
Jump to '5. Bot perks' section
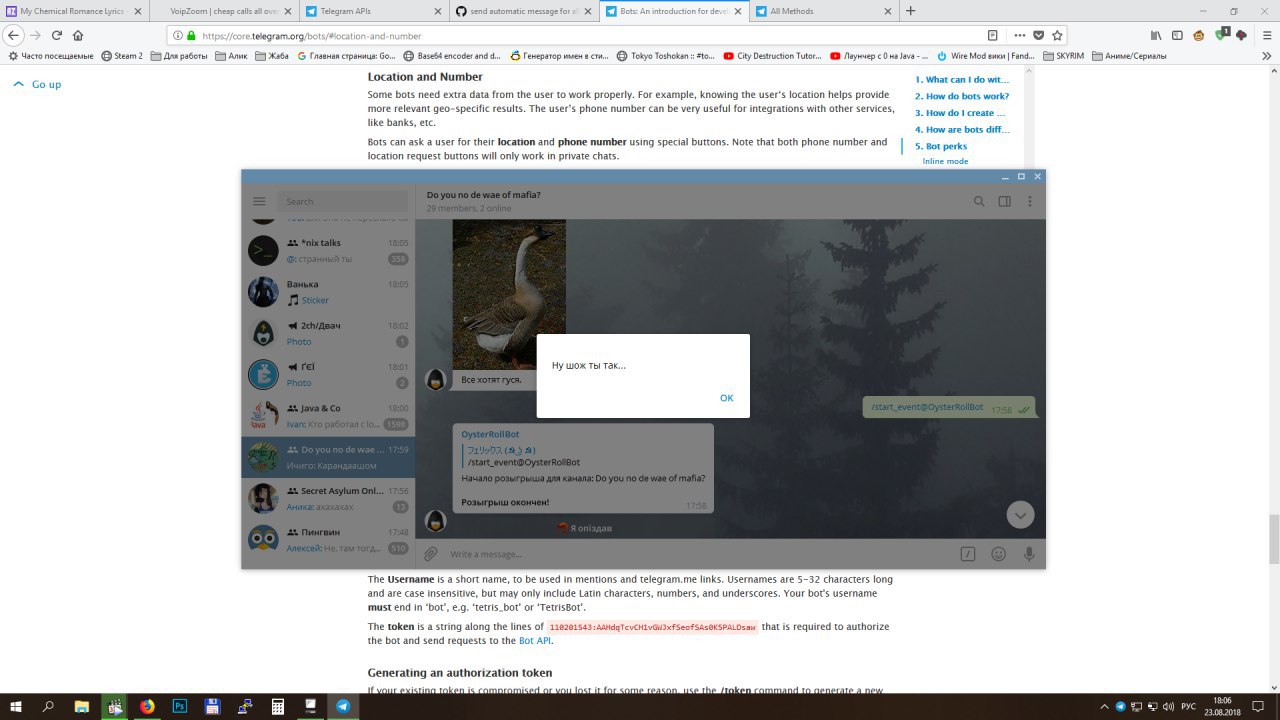941,146
